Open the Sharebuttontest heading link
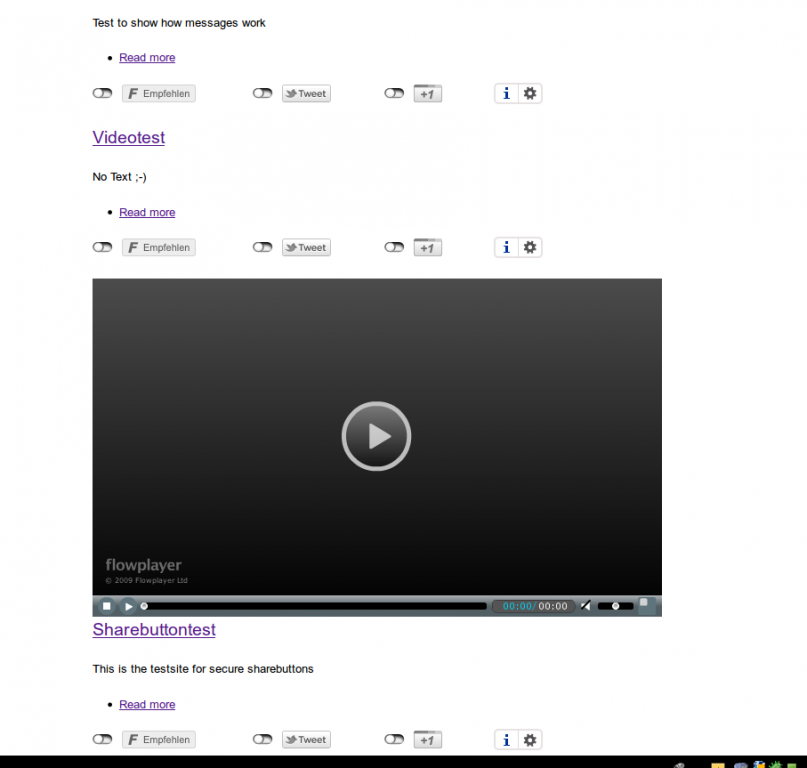The image size is (807, 768). (153, 630)
